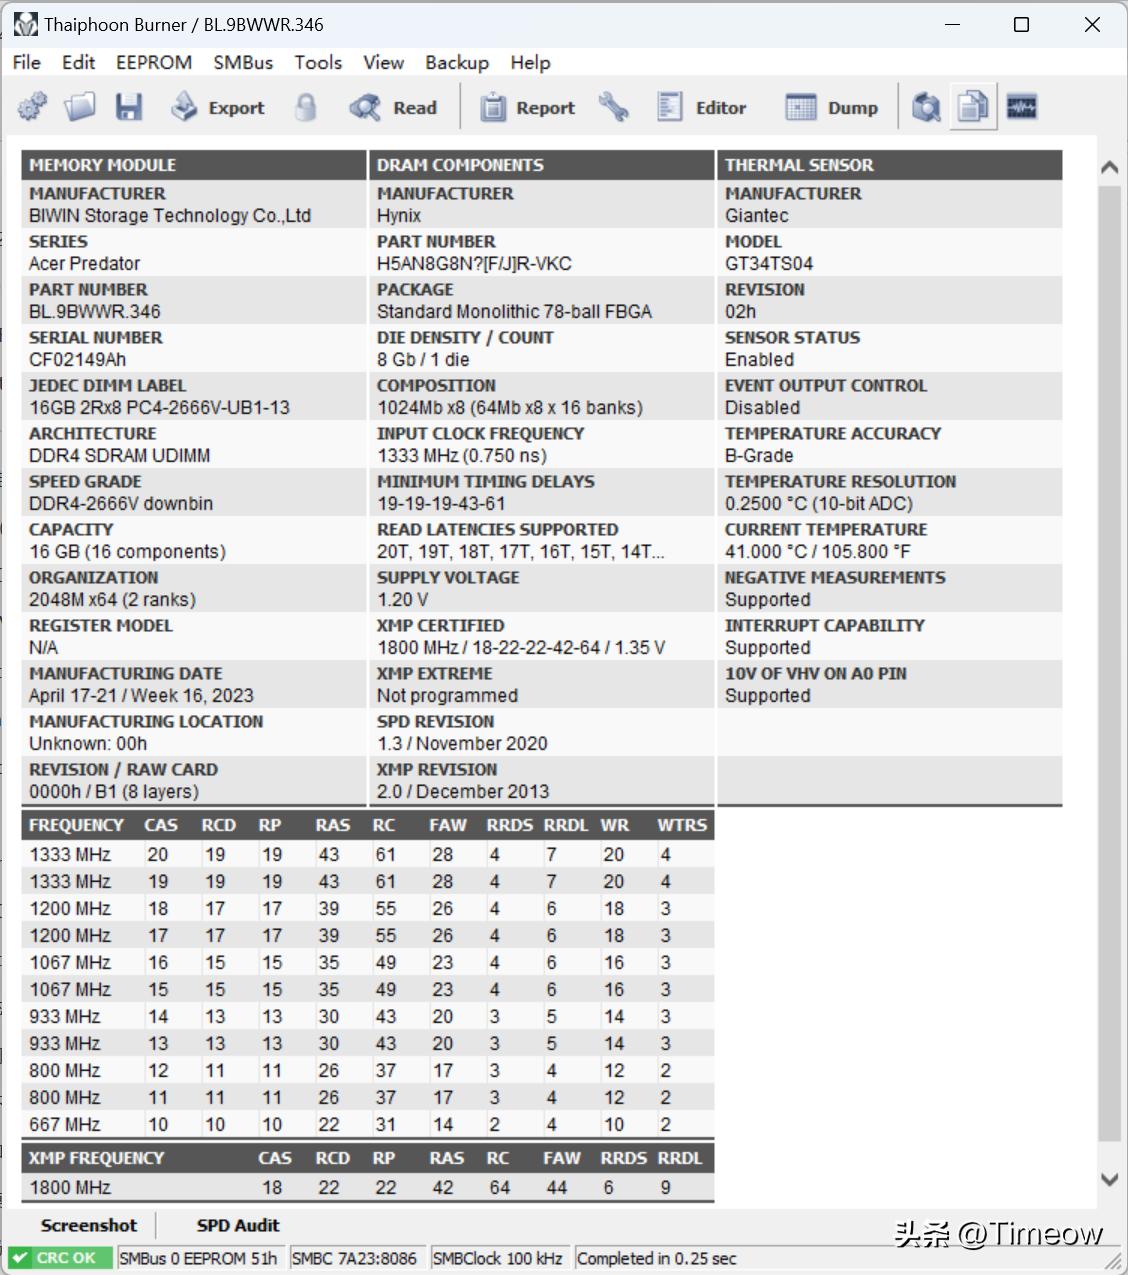Click the Acer Predator series value

(84, 263)
